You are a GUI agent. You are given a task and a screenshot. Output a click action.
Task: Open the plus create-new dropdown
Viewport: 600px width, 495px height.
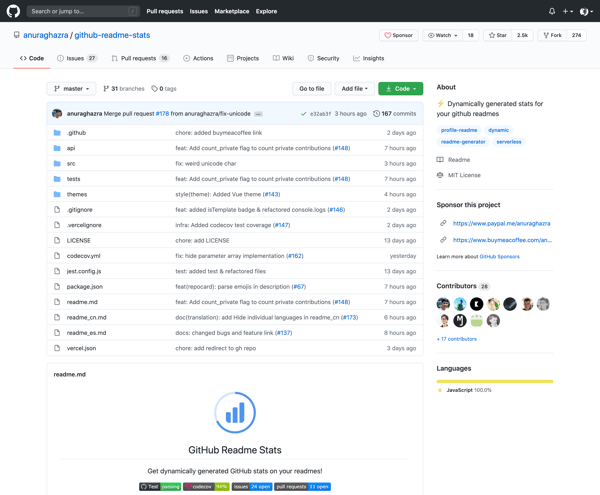tap(567, 11)
